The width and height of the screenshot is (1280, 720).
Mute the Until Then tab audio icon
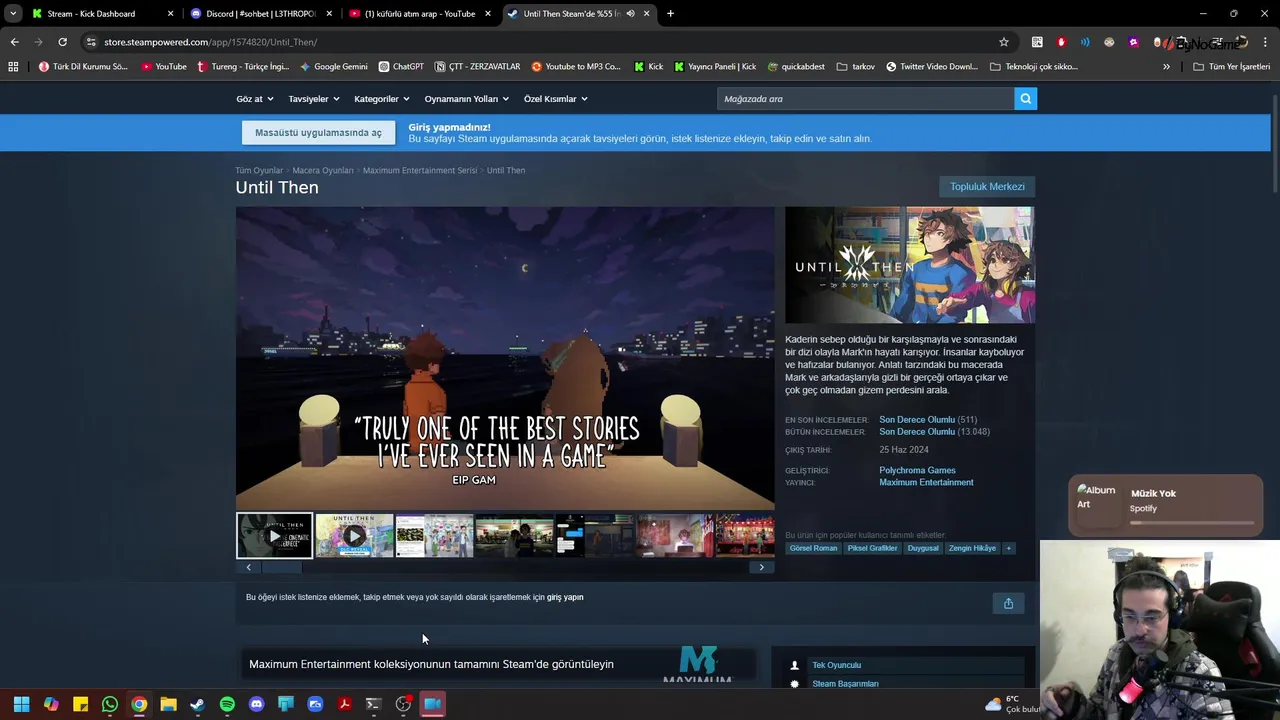click(x=630, y=14)
